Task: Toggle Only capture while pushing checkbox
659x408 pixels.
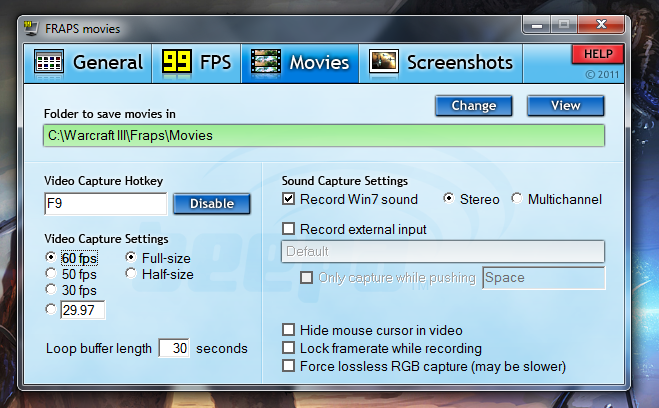Action: tap(306, 277)
